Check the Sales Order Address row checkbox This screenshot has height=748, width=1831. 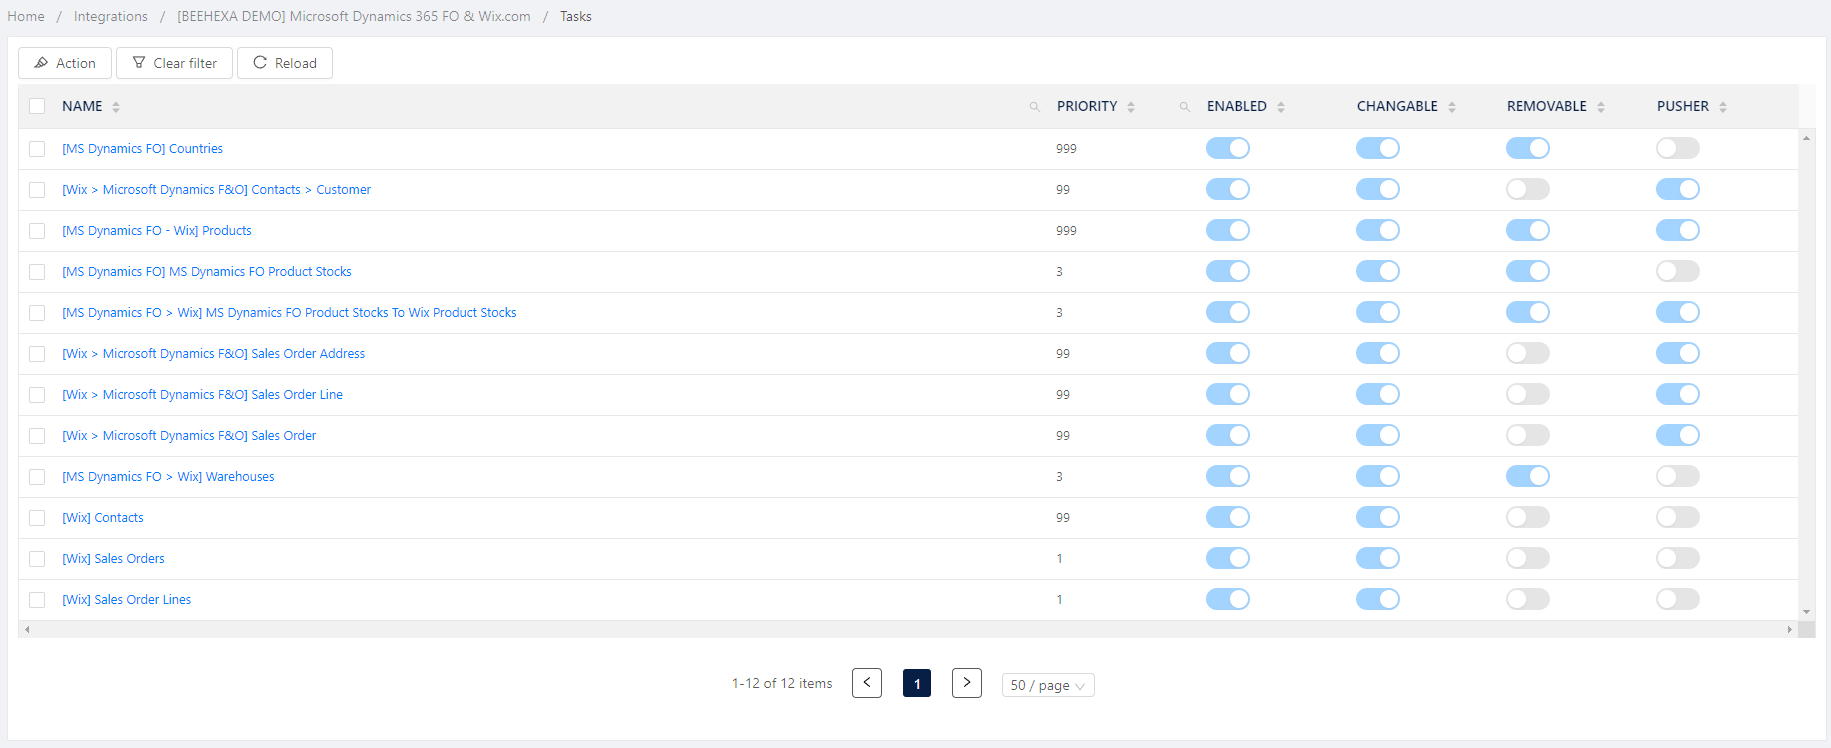pyautogui.click(x=37, y=354)
